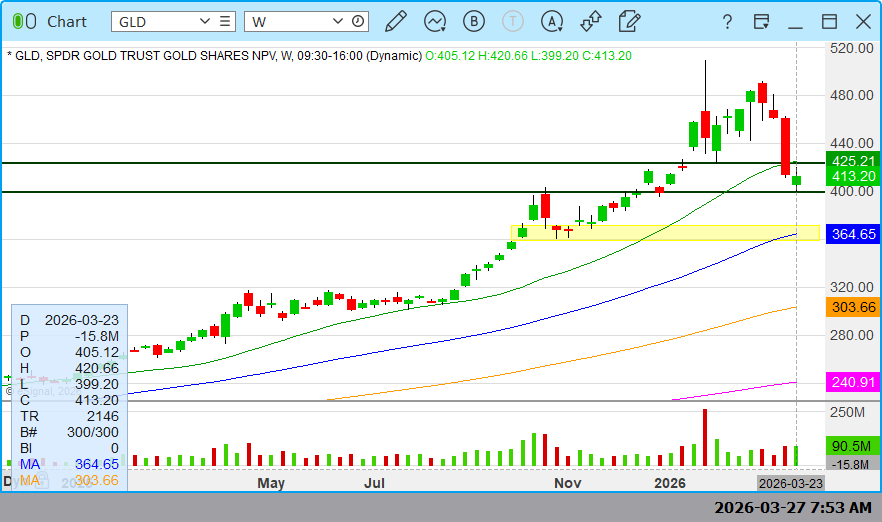Click the 280.00 price axis label
This screenshot has height=522, width=882.
coord(852,335)
